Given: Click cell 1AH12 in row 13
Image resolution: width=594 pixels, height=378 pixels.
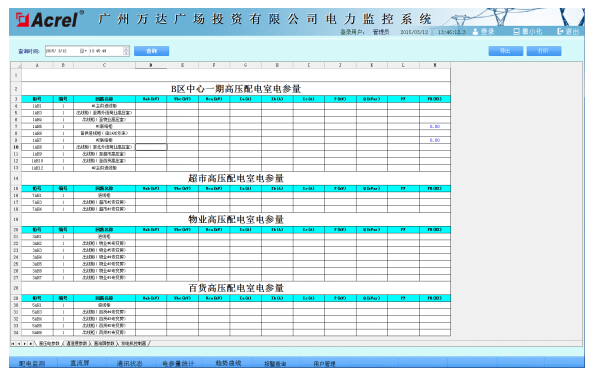Looking at the screenshot, I should point(37,168).
